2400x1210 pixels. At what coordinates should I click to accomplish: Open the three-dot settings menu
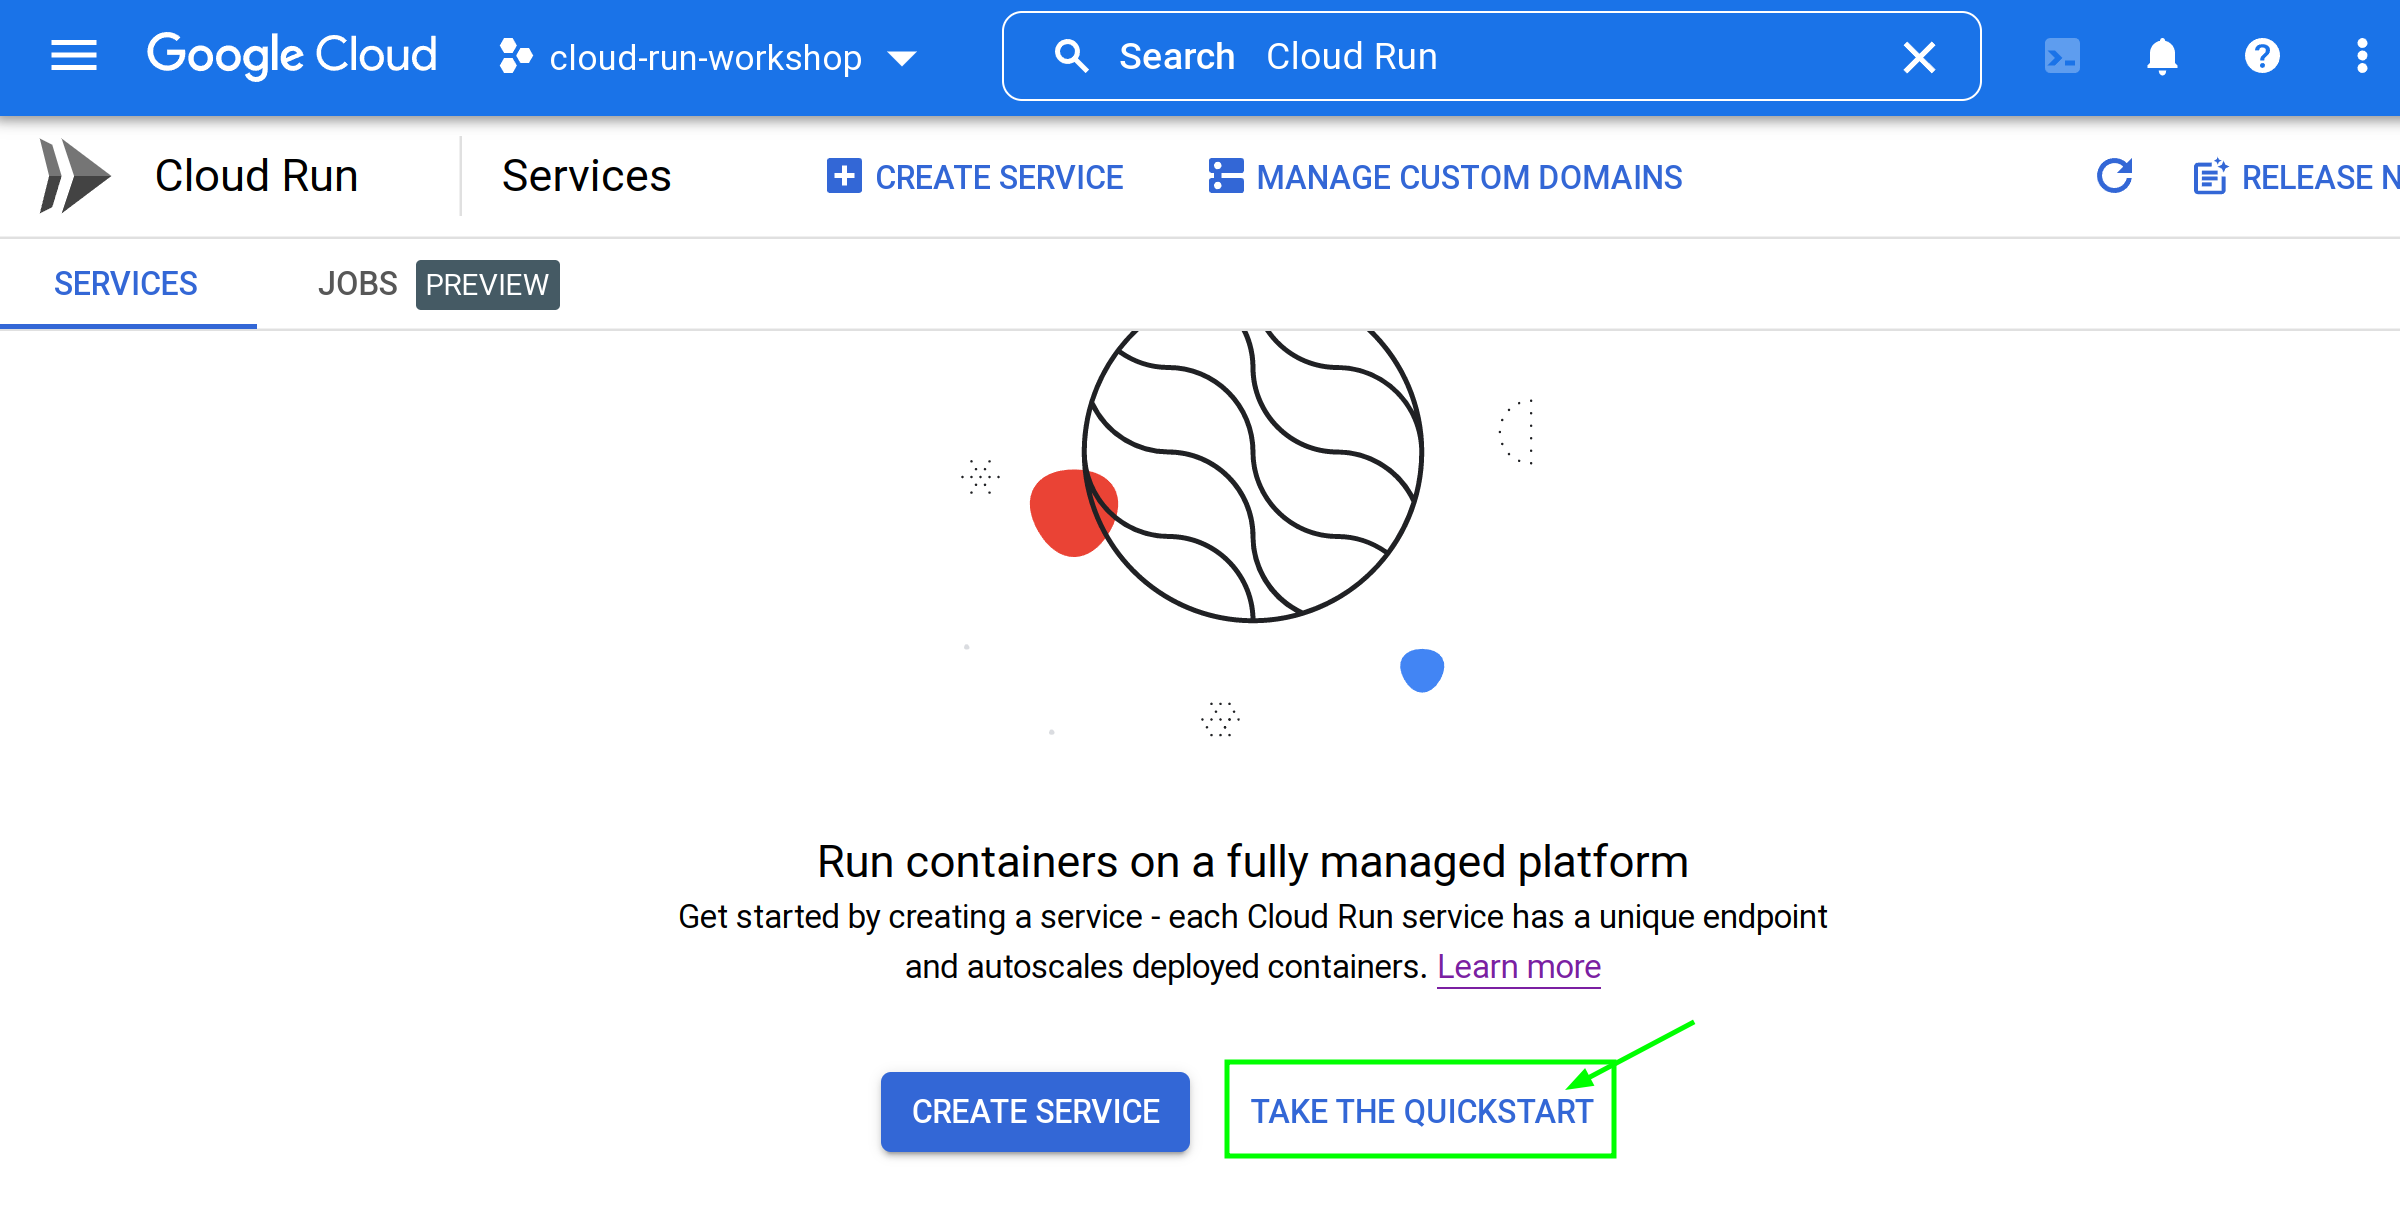point(2362,56)
